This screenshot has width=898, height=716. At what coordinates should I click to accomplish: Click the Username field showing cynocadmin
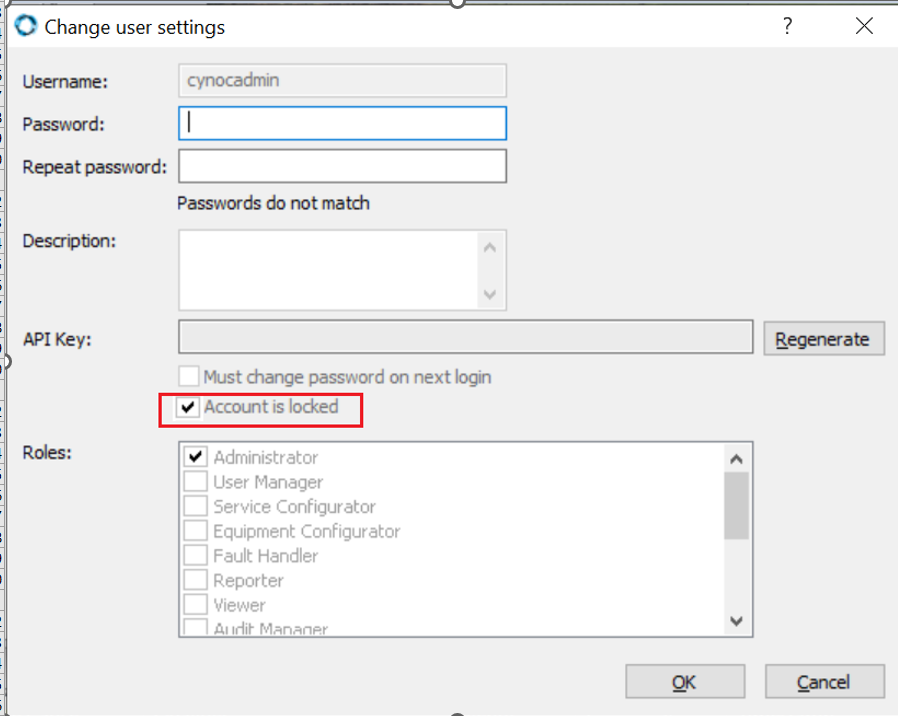coord(342,80)
